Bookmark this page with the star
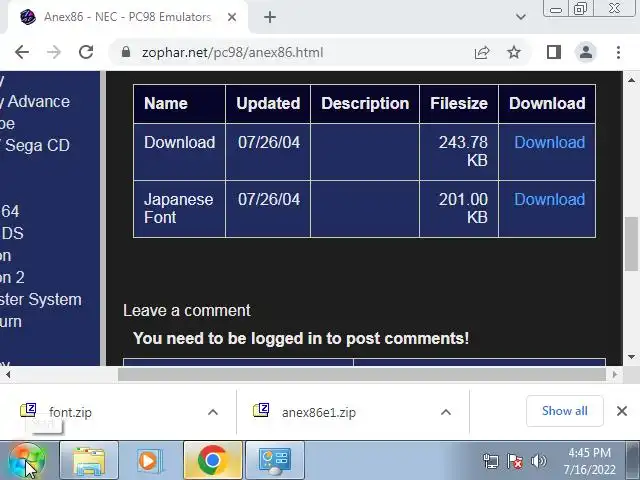The height and width of the screenshot is (480, 640). [513, 52]
